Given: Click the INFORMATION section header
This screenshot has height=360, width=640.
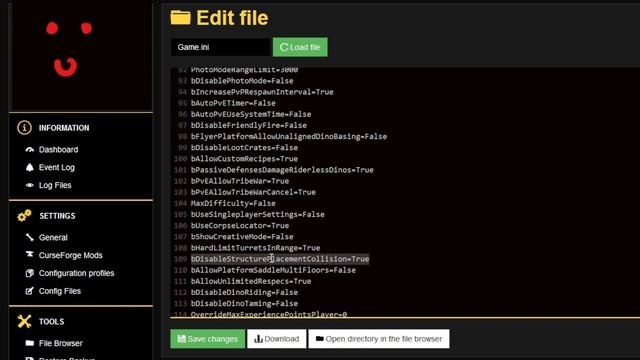Looking at the screenshot, I should 64,128.
